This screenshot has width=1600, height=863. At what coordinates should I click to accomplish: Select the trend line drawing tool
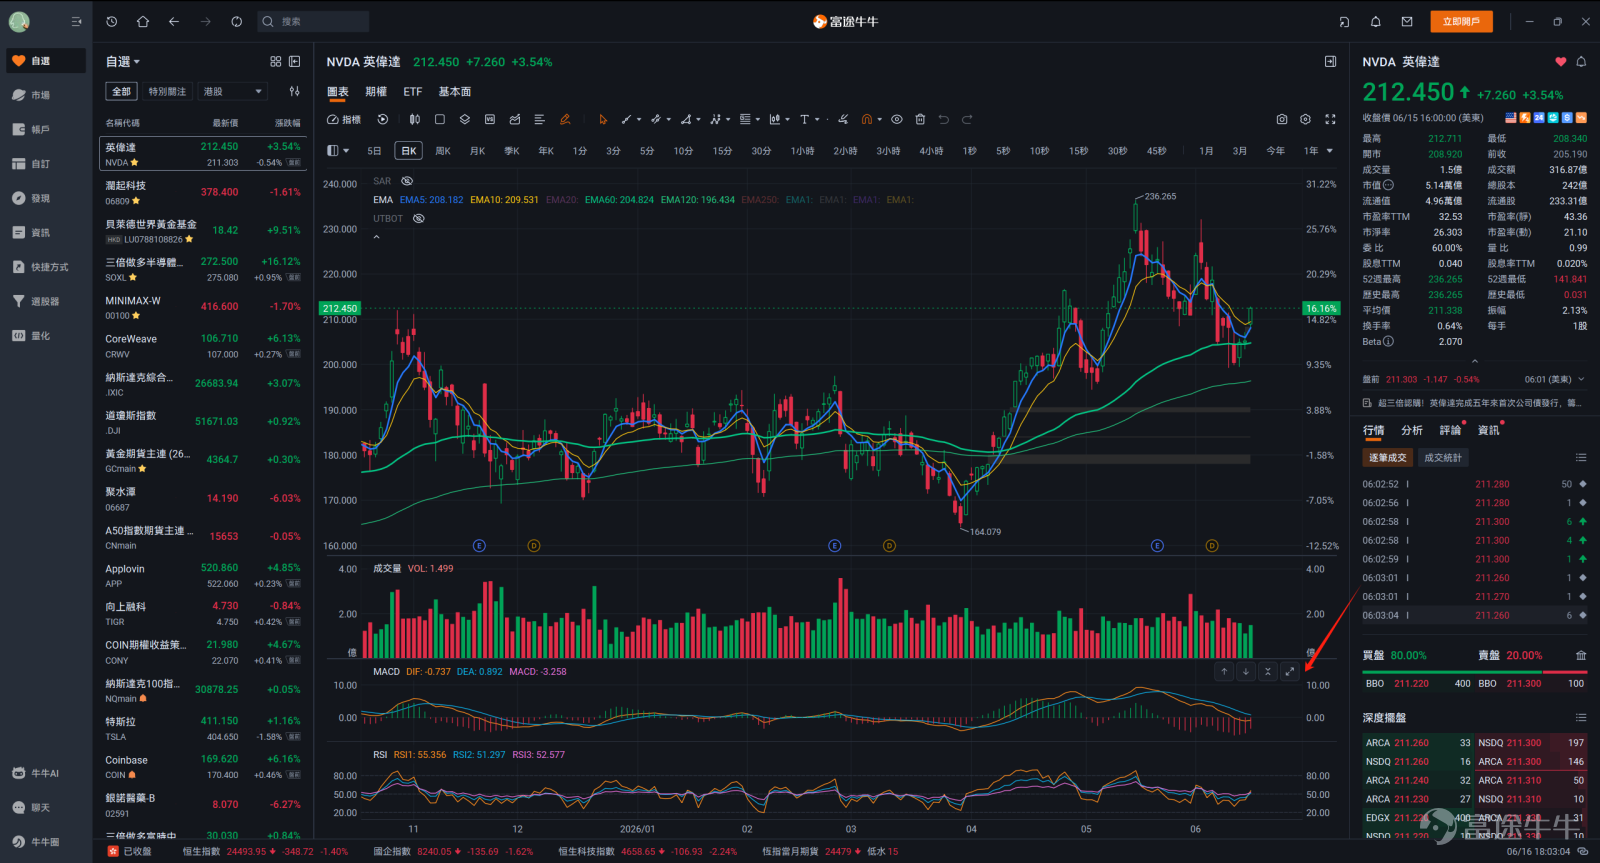627,119
